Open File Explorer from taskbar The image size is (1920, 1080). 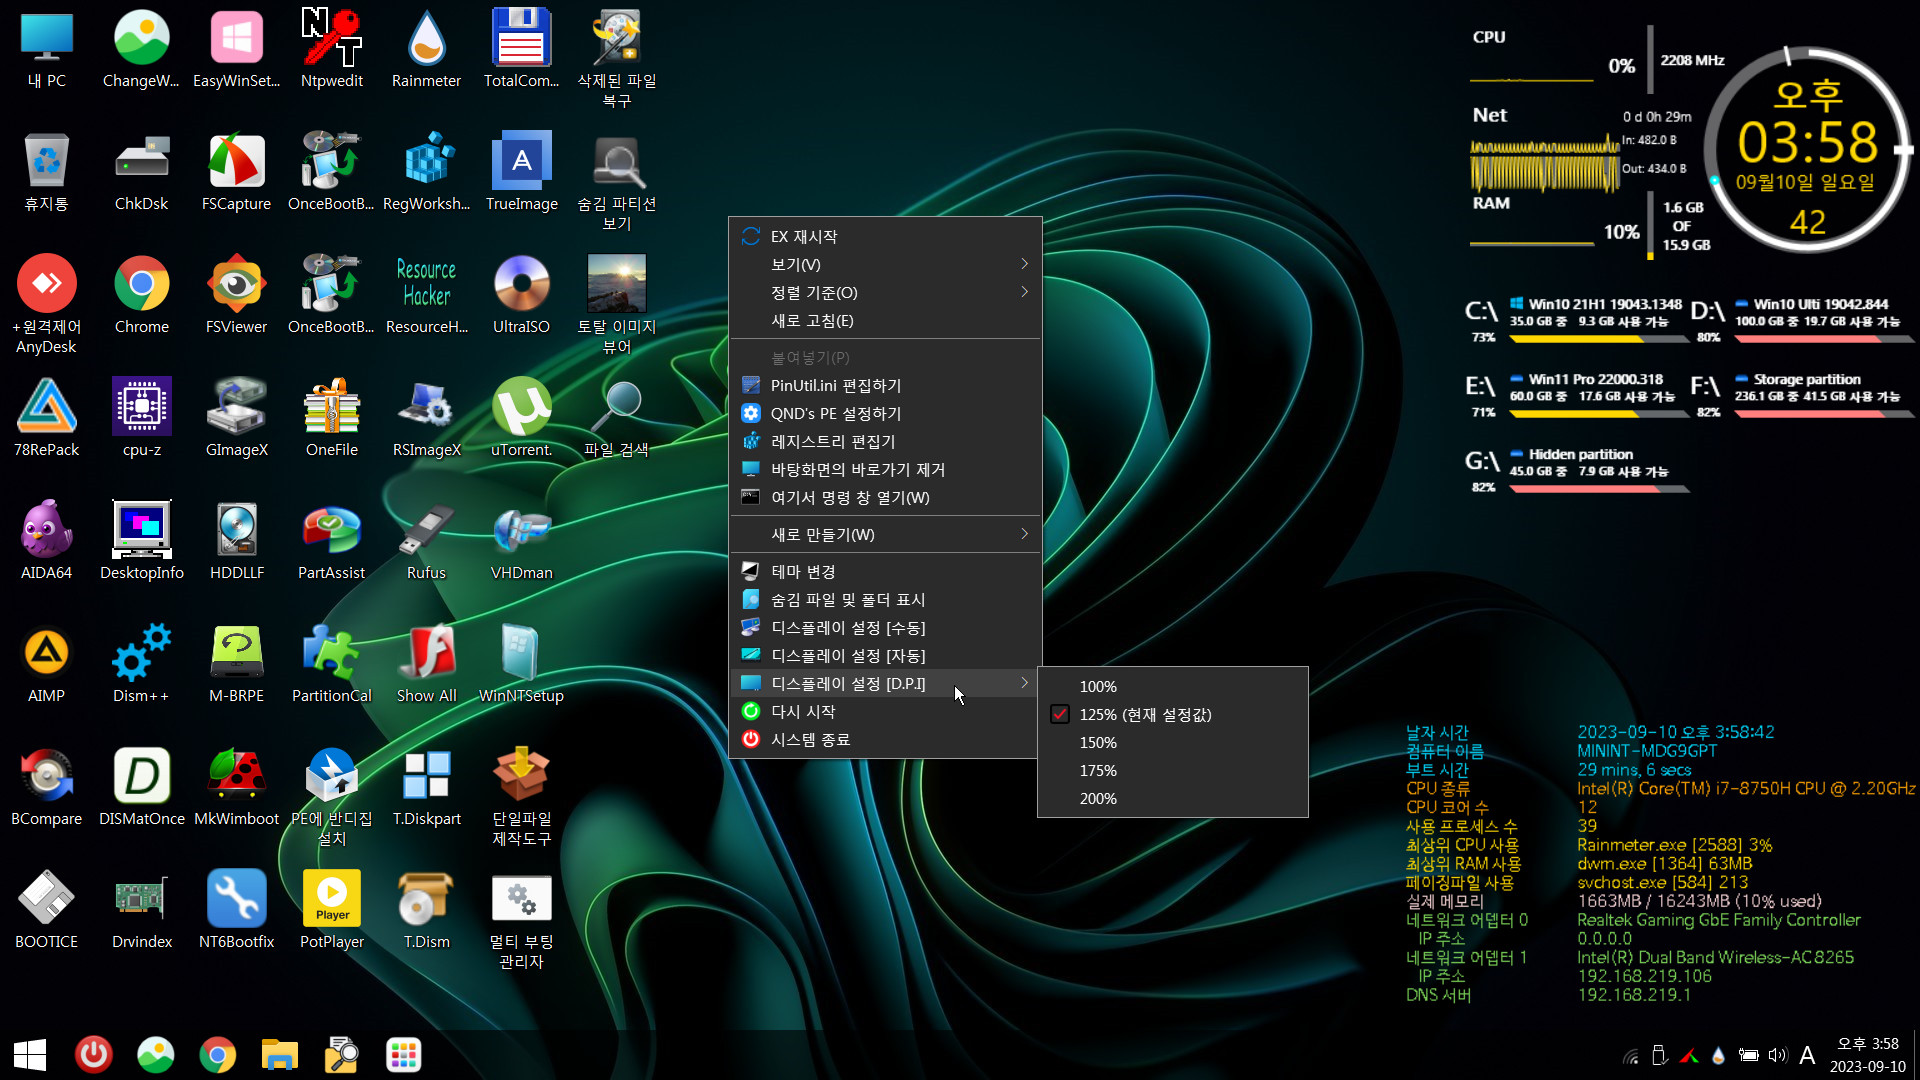click(279, 1055)
